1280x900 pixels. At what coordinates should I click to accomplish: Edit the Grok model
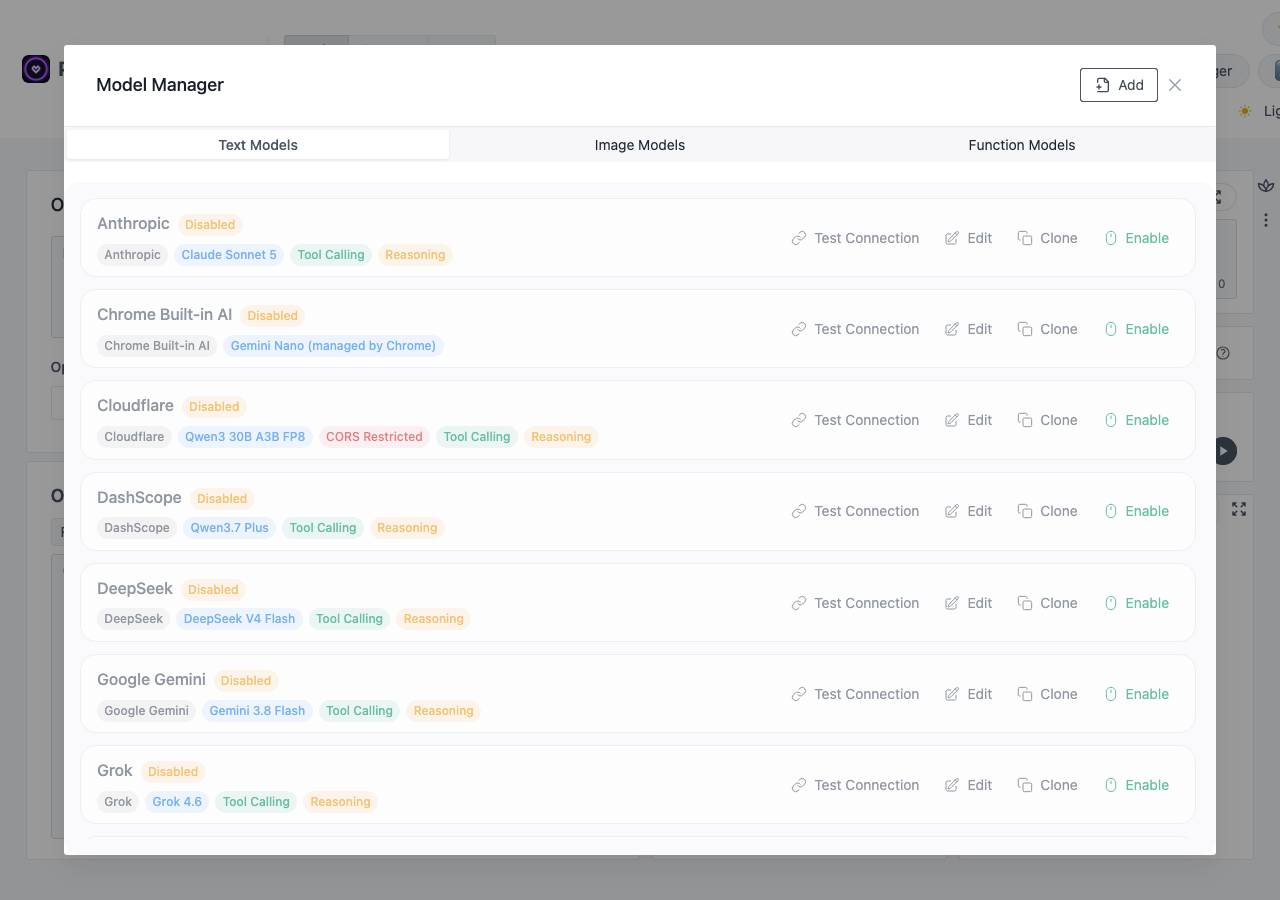point(969,785)
